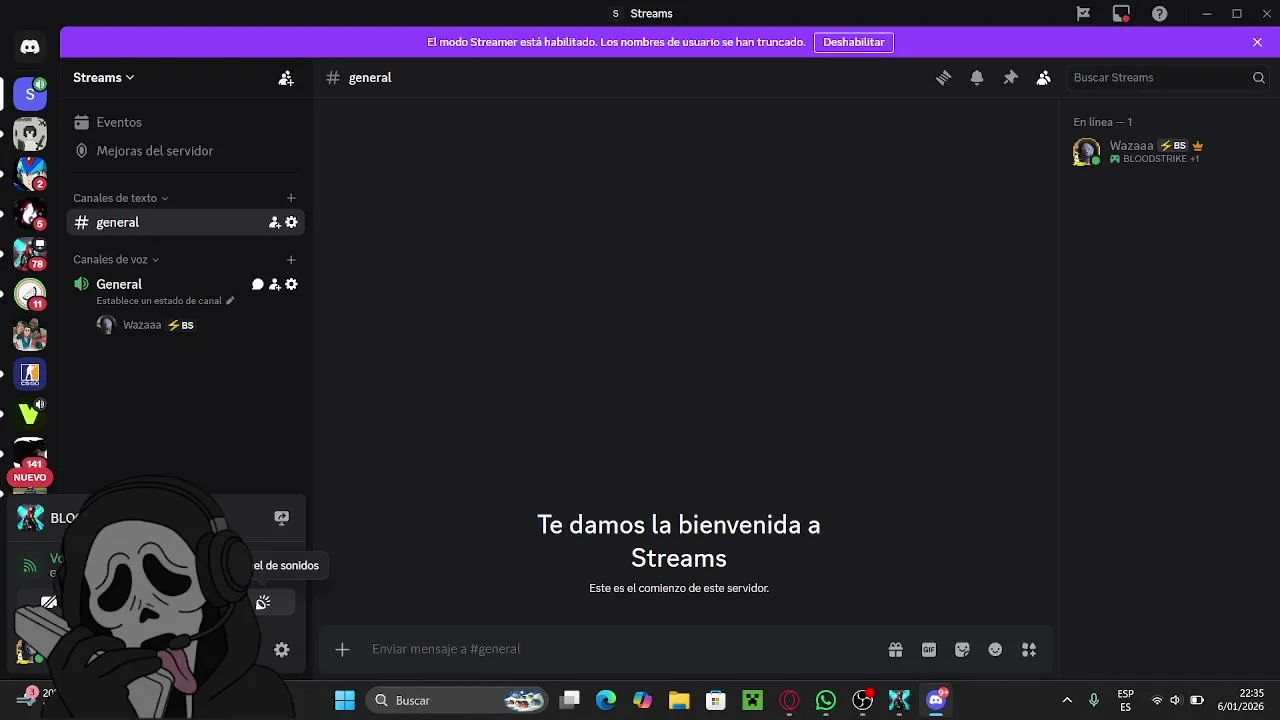The width and height of the screenshot is (1280, 720).
Task: Open Microsoft Edge from taskbar
Action: pyautogui.click(x=606, y=700)
